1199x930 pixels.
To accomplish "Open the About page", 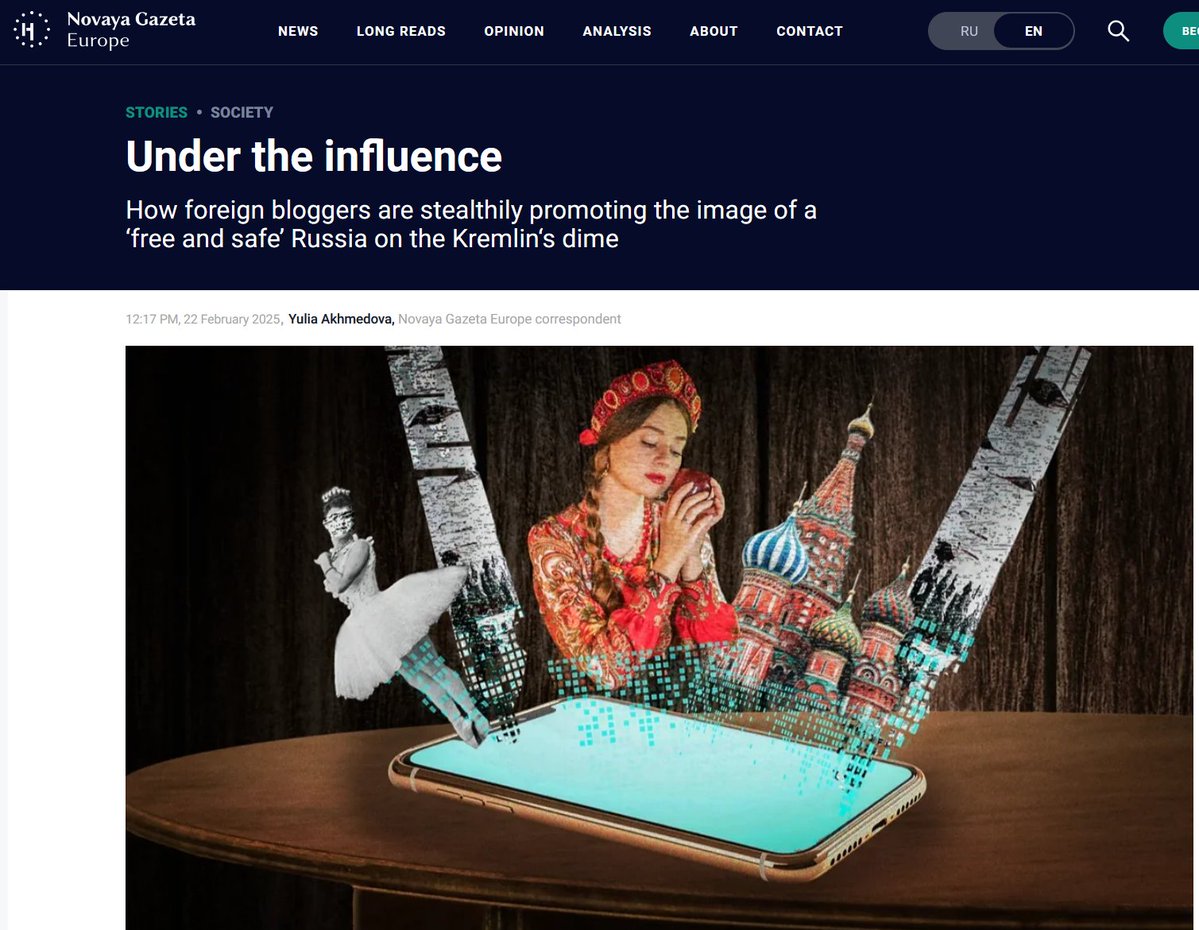I will pyautogui.click(x=713, y=31).
